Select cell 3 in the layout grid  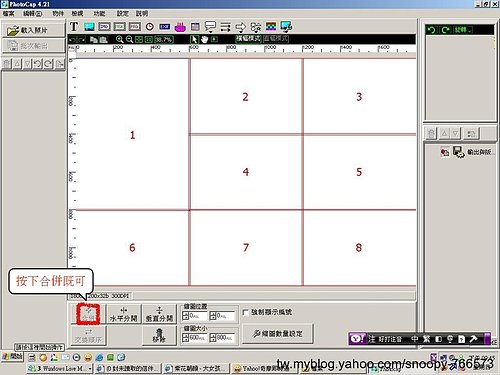[359, 97]
